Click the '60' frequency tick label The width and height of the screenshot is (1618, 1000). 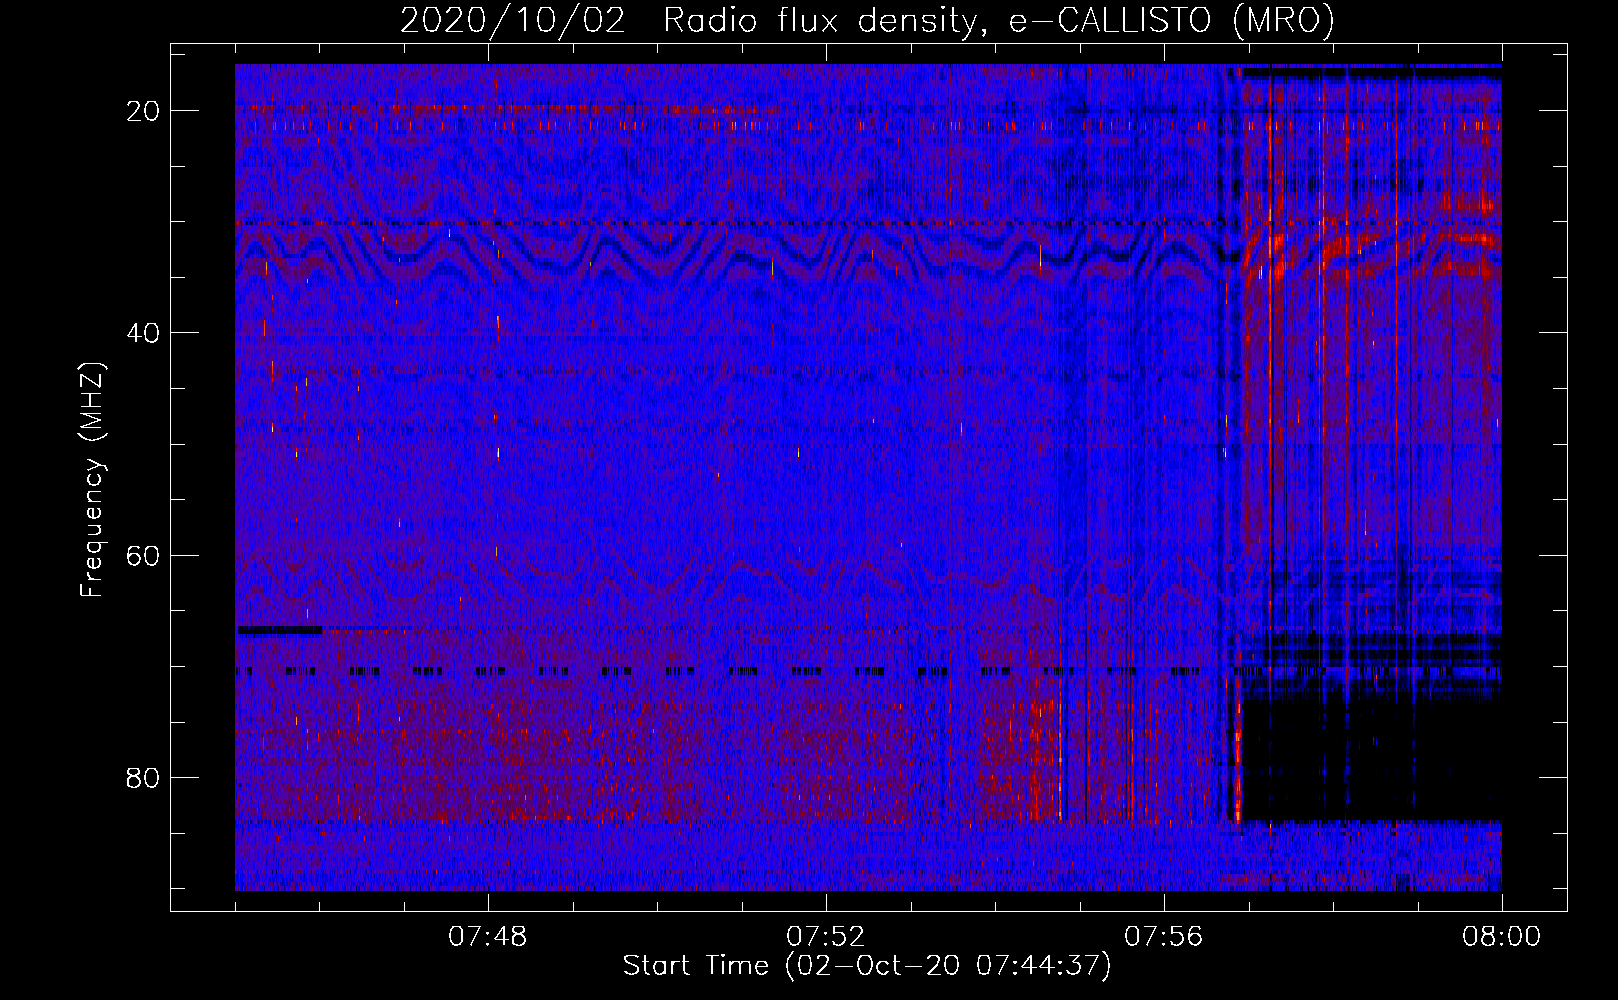(143, 555)
